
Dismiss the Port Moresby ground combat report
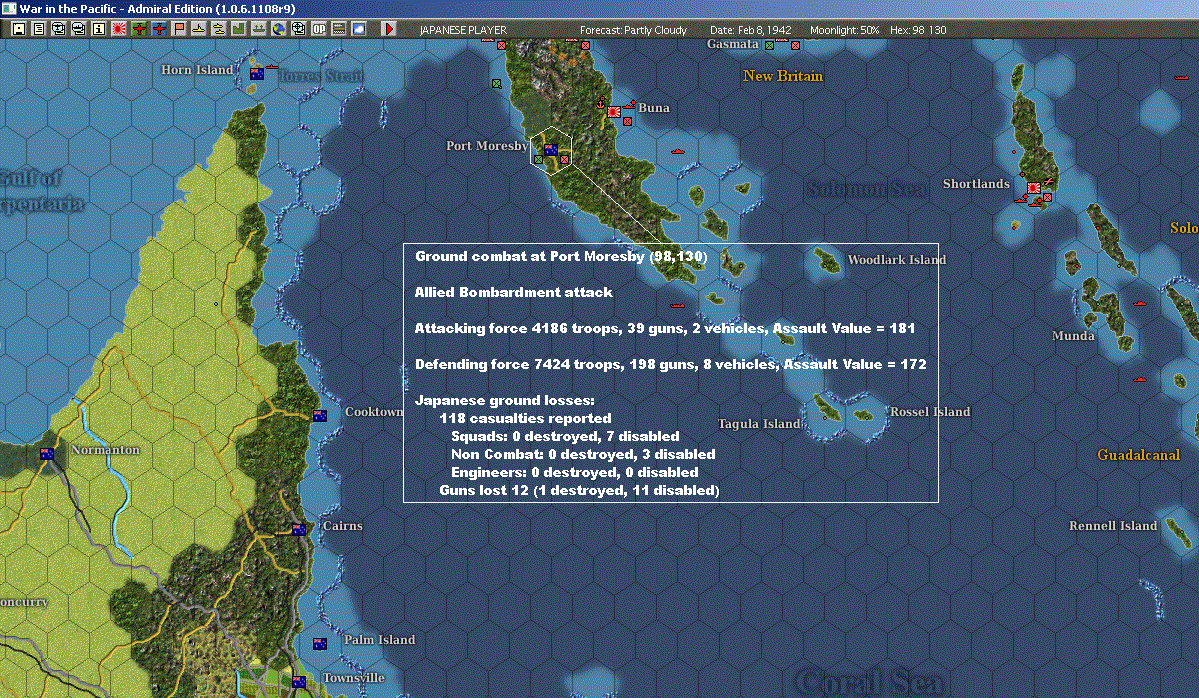(671, 372)
